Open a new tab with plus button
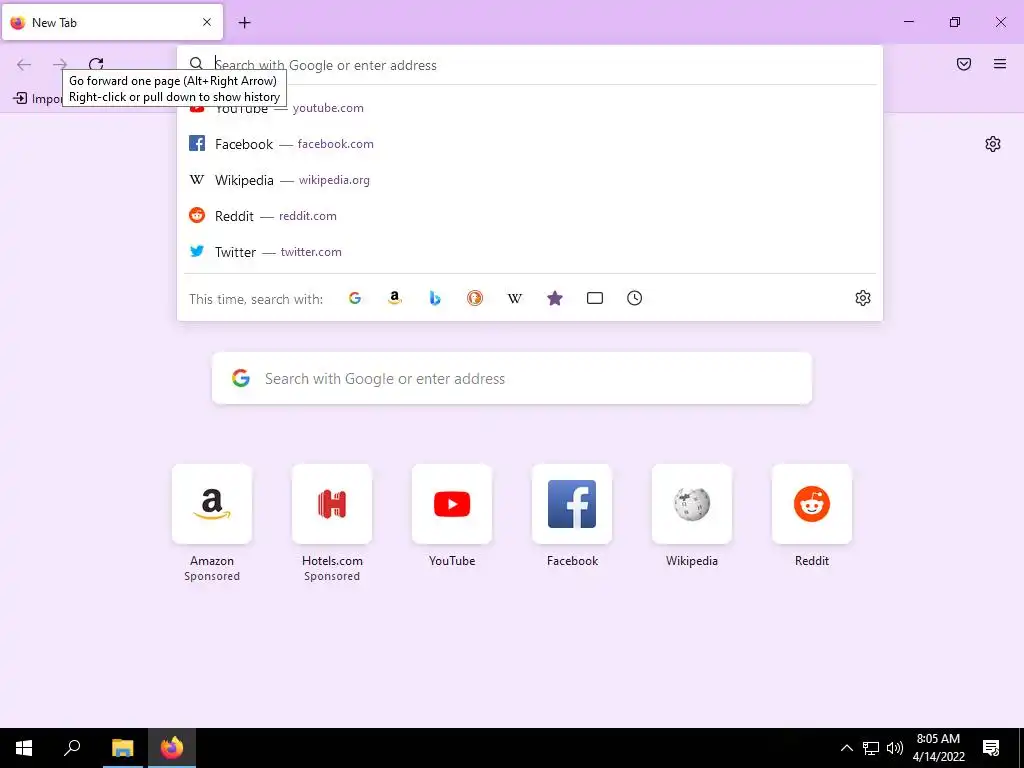 [244, 22]
